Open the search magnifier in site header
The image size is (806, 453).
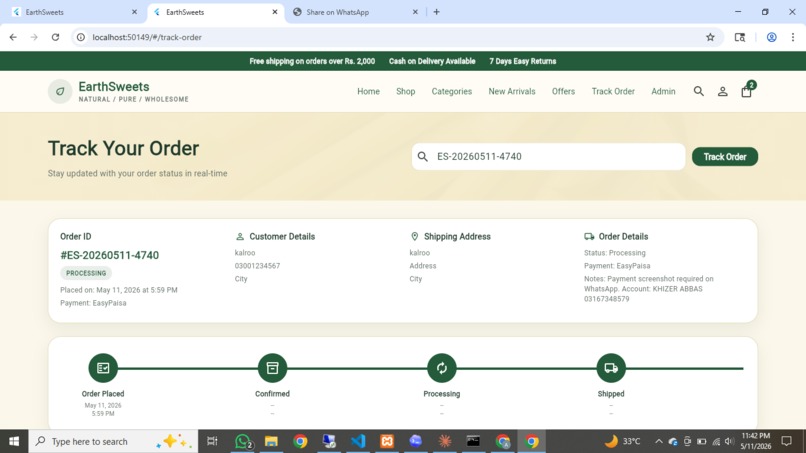tap(699, 92)
